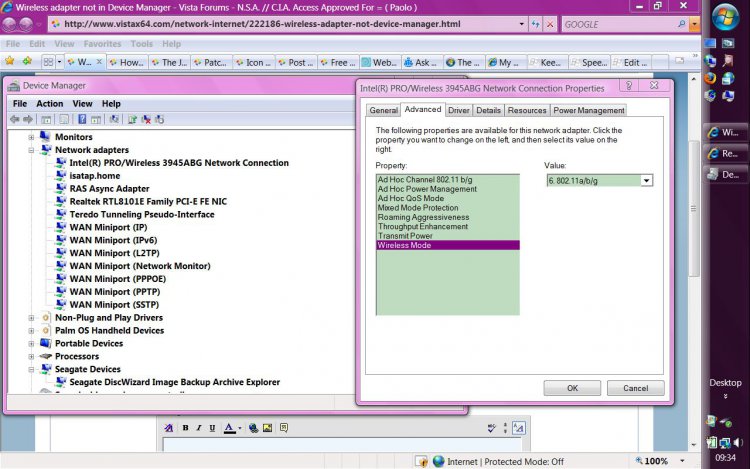
Task: Expand the Processors node
Action: click(x=31, y=357)
